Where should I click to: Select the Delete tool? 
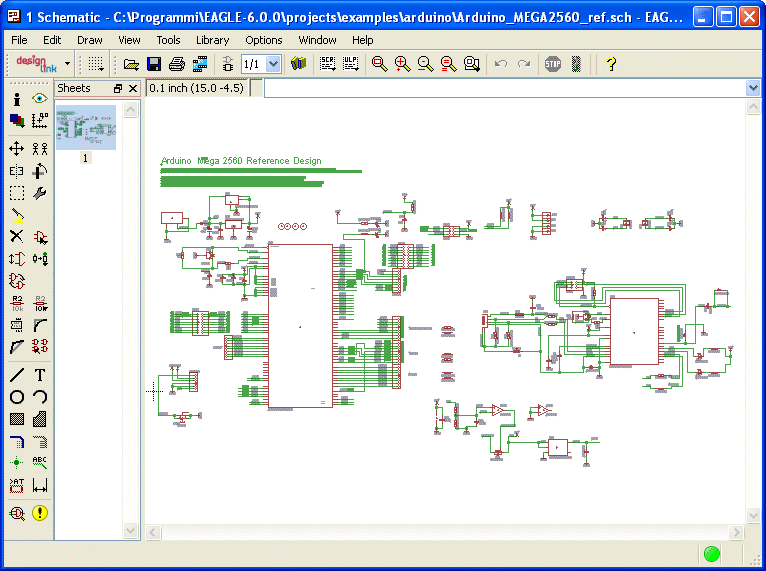17,237
